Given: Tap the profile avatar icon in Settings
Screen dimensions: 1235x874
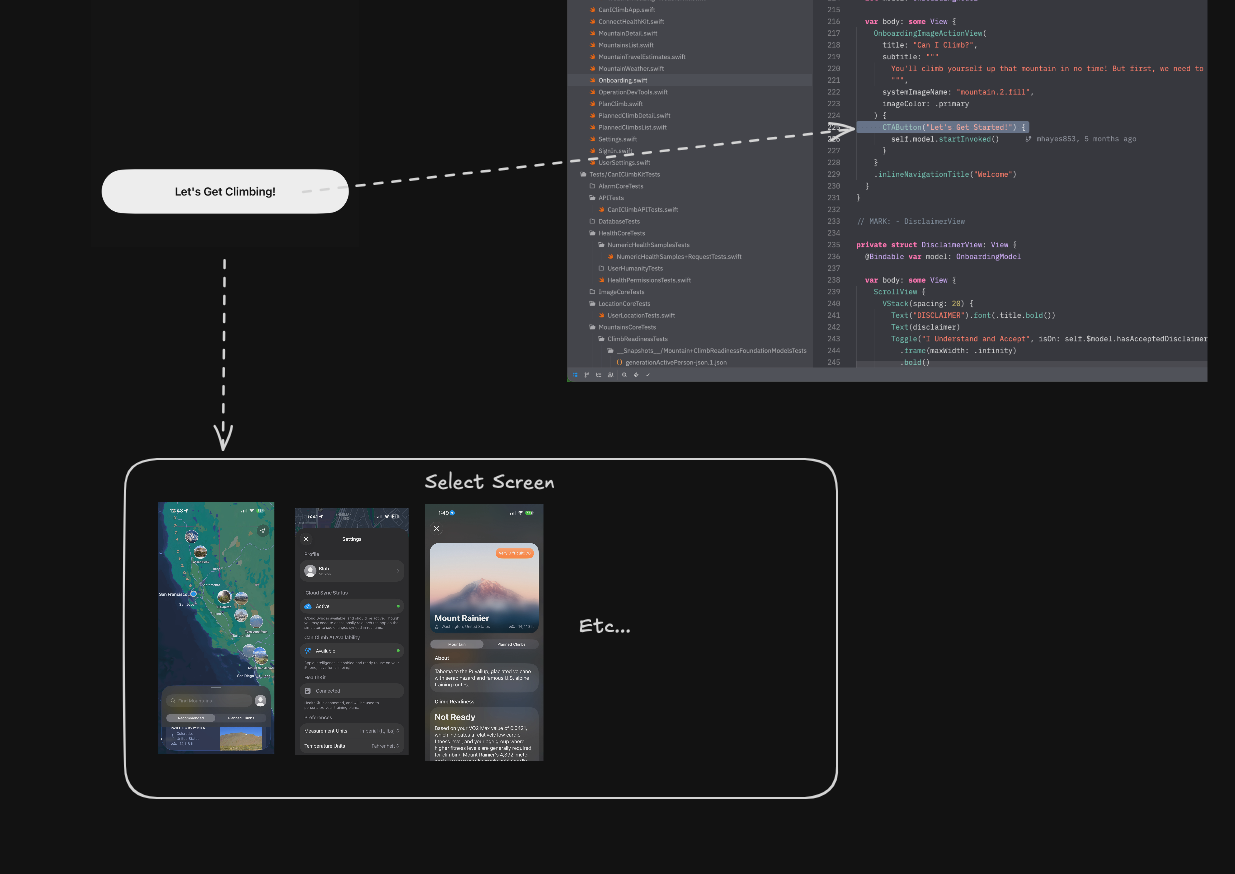Looking at the screenshot, I should coord(310,571).
